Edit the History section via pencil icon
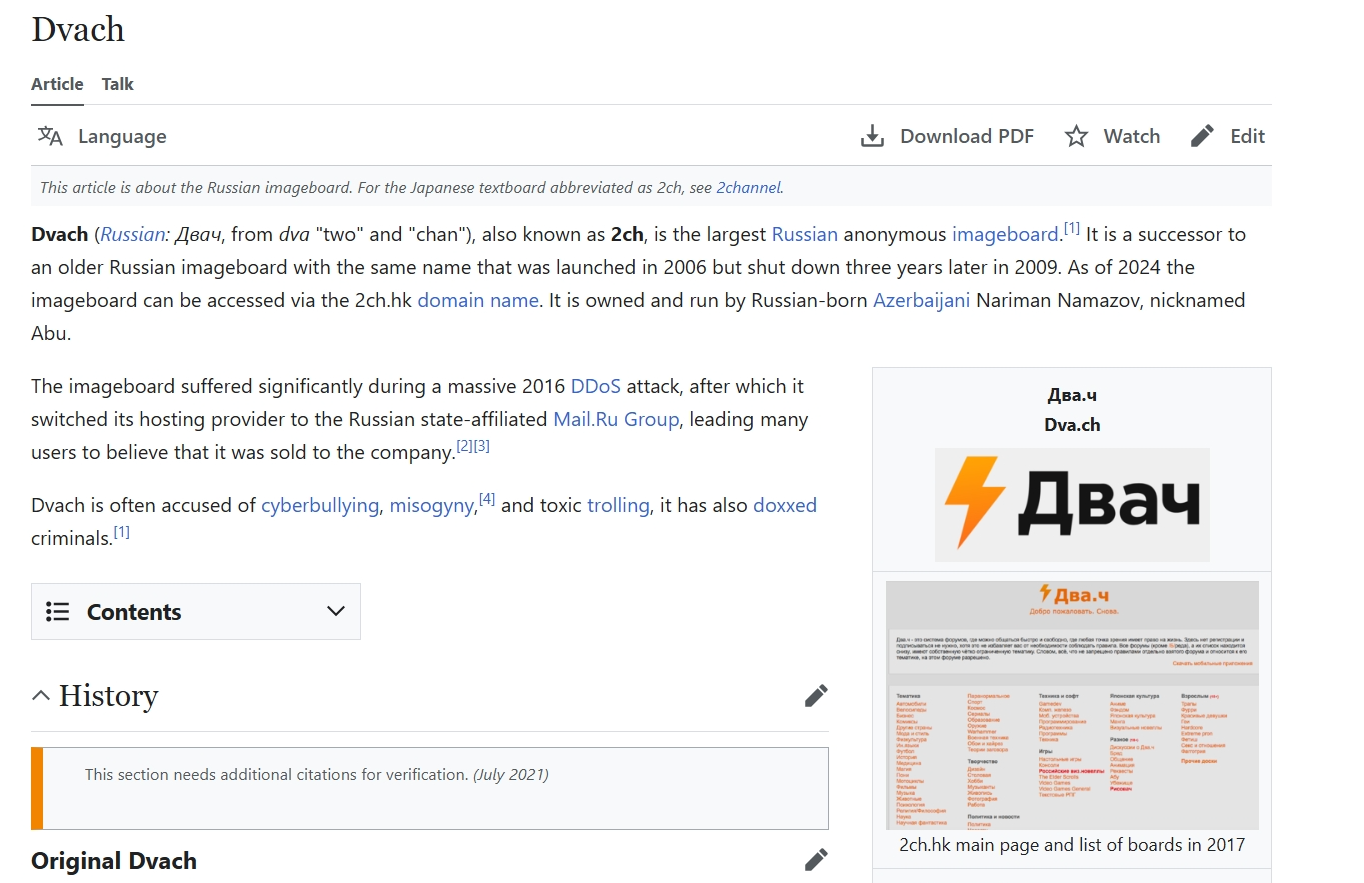This screenshot has height=883, width=1364. click(816, 696)
